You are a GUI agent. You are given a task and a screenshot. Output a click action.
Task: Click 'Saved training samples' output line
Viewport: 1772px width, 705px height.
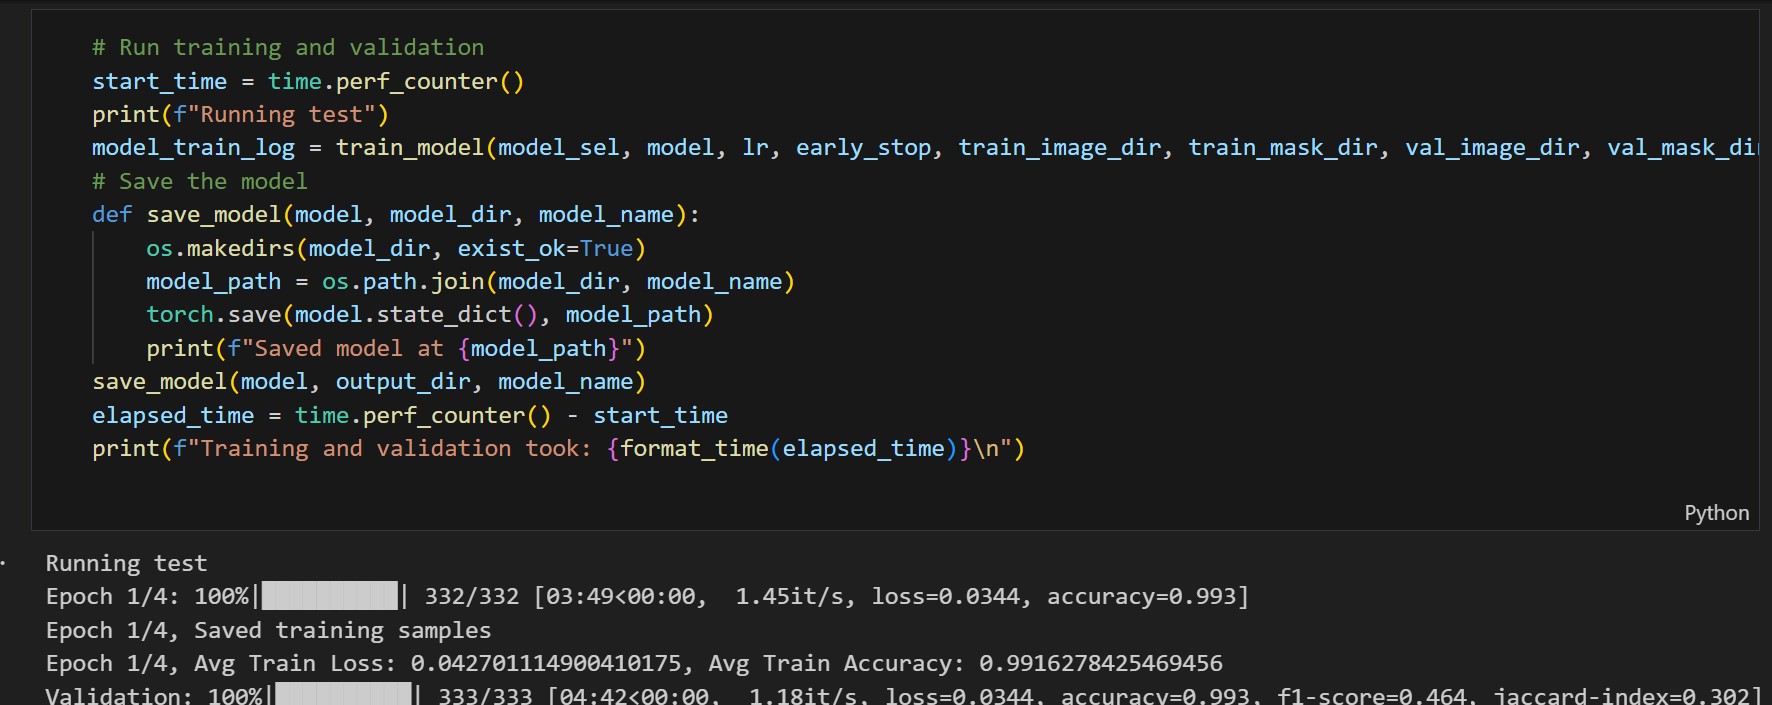click(x=343, y=631)
